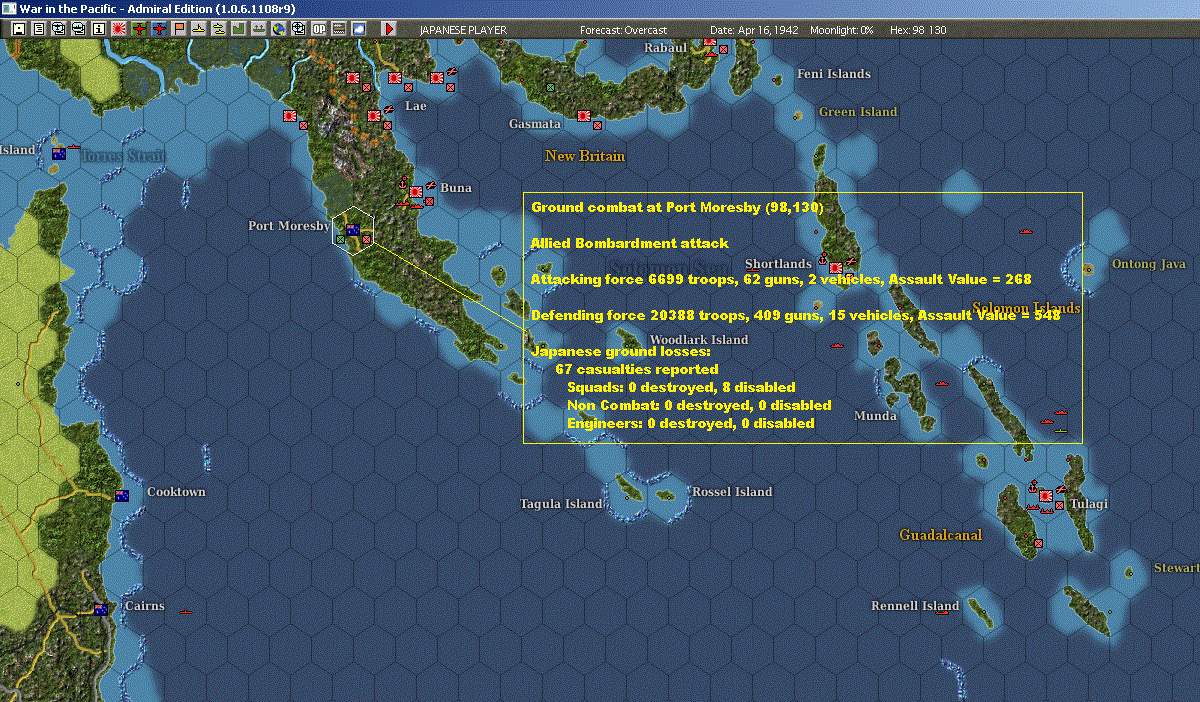The height and width of the screenshot is (702, 1200).
Task: Click the anchor port icon at Tulagi
Action: [1033, 487]
